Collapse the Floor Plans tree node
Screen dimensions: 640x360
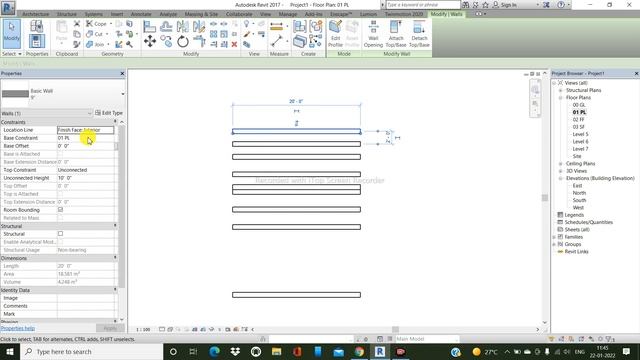(x=561, y=98)
